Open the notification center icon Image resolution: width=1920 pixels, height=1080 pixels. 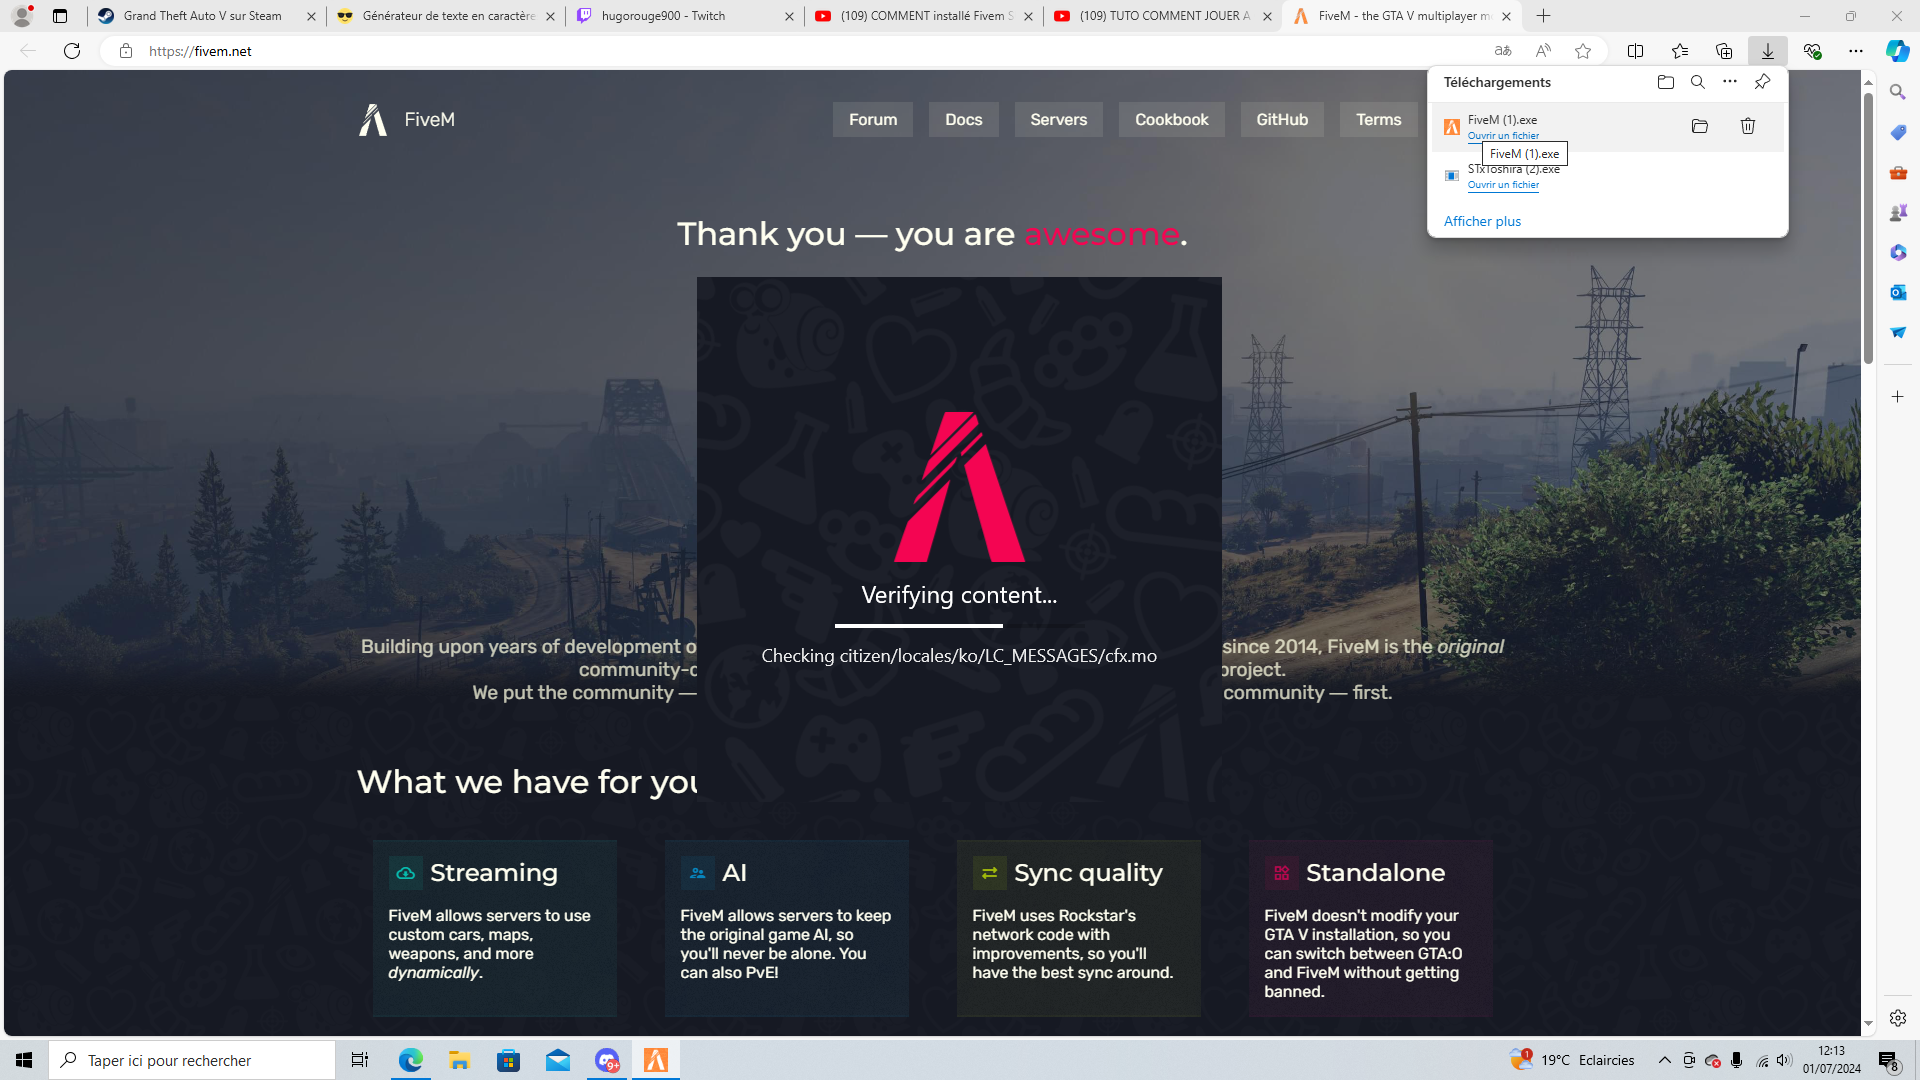1888,1060
